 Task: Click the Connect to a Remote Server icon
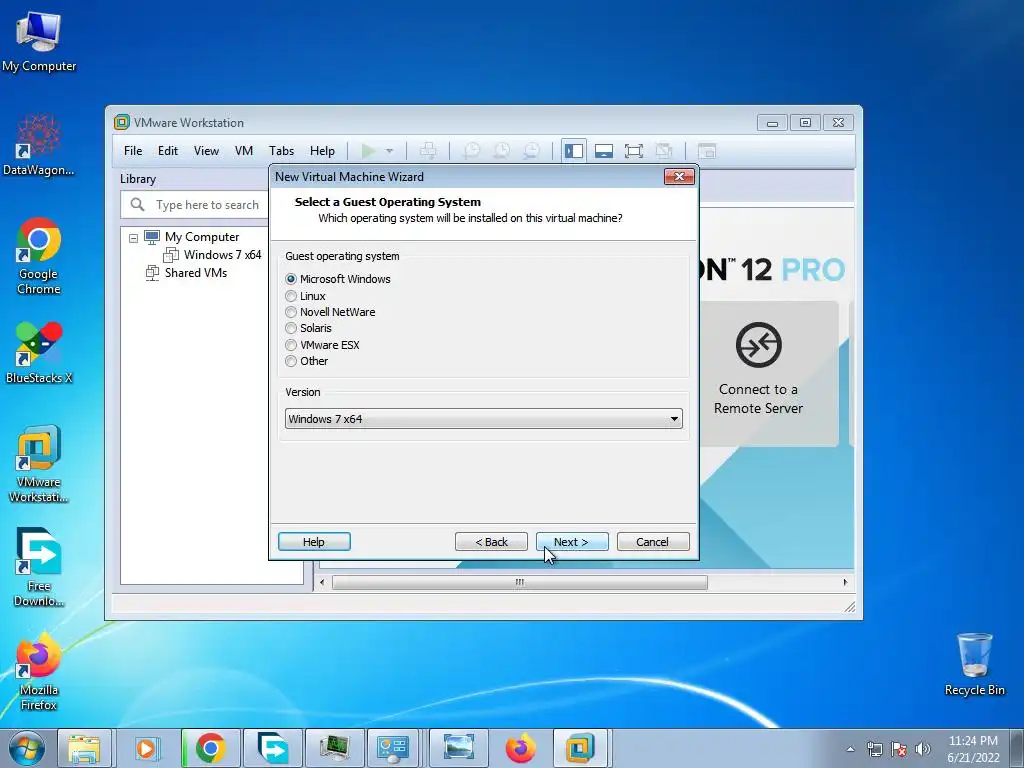(x=758, y=345)
